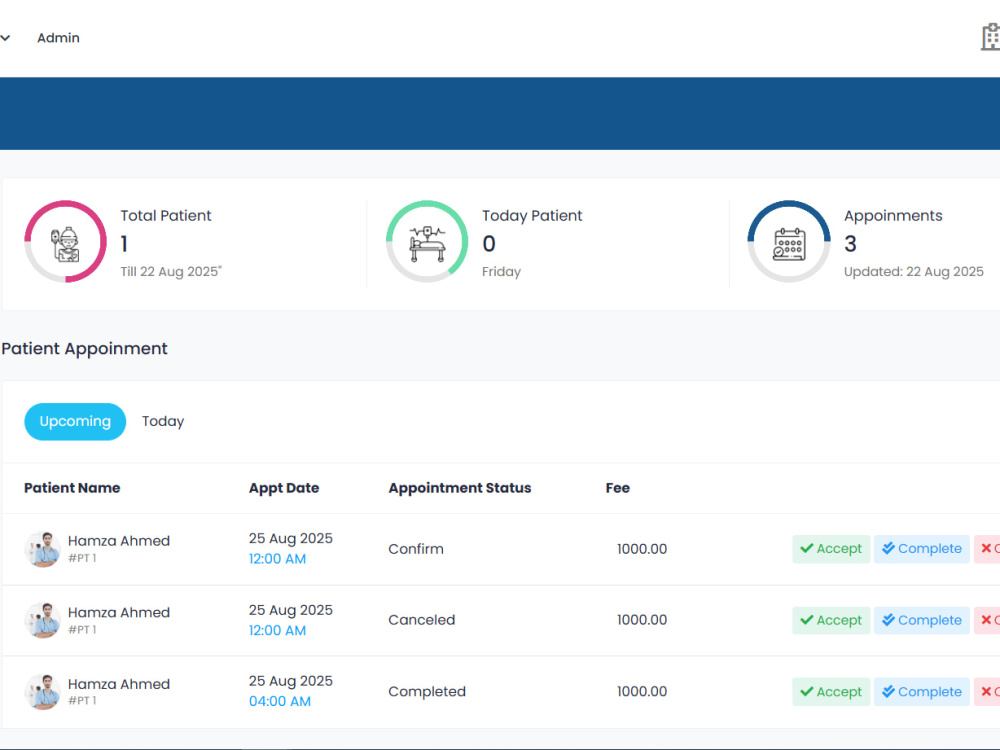Accept the Completed status appointment
1000x750 pixels.
pyautogui.click(x=831, y=691)
